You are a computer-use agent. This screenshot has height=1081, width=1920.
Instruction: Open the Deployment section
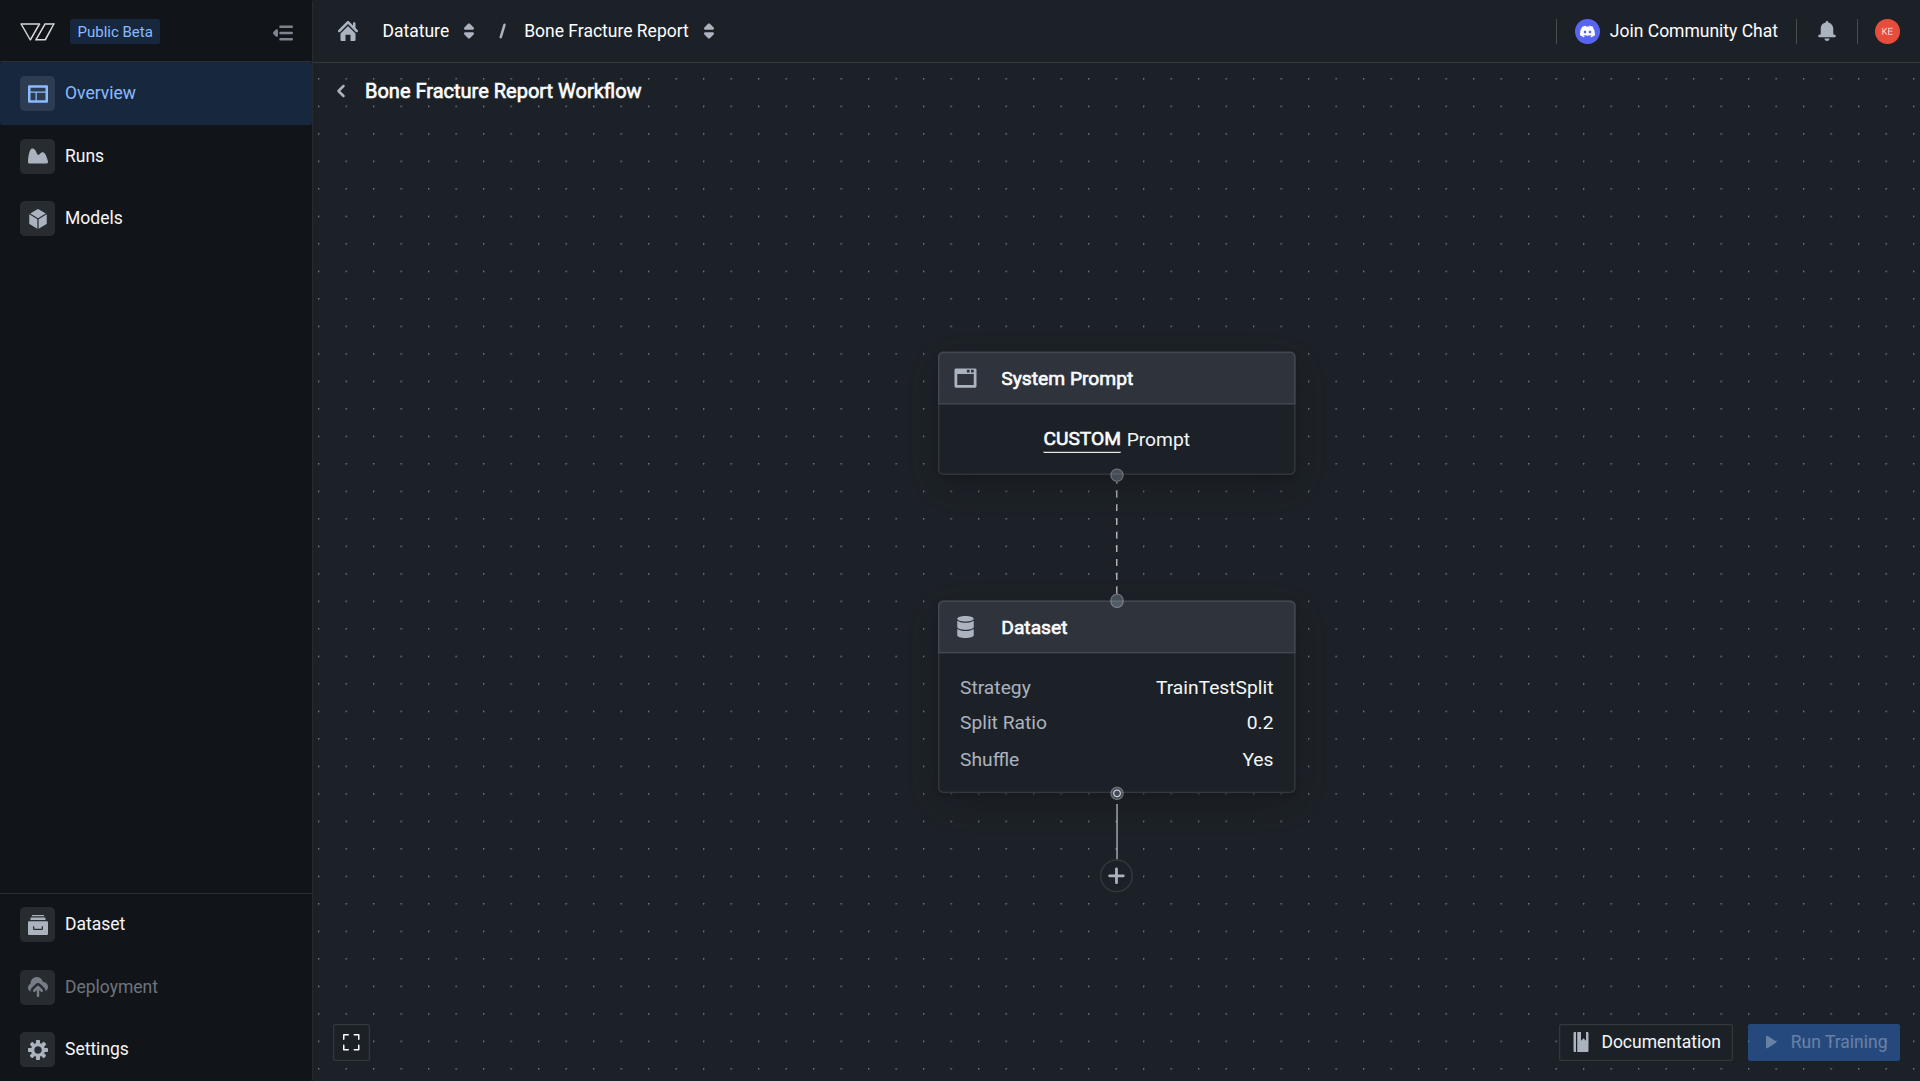pos(156,987)
